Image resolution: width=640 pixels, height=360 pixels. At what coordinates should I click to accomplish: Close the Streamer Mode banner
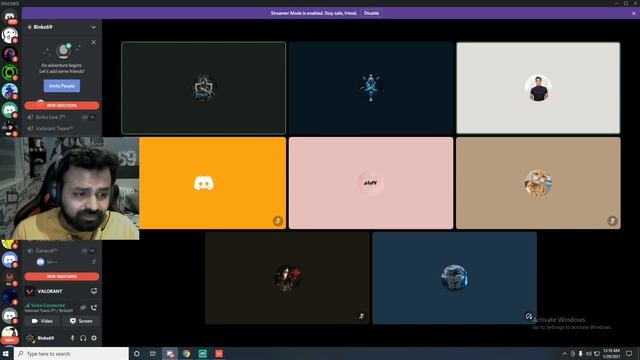pyautogui.click(x=633, y=13)
